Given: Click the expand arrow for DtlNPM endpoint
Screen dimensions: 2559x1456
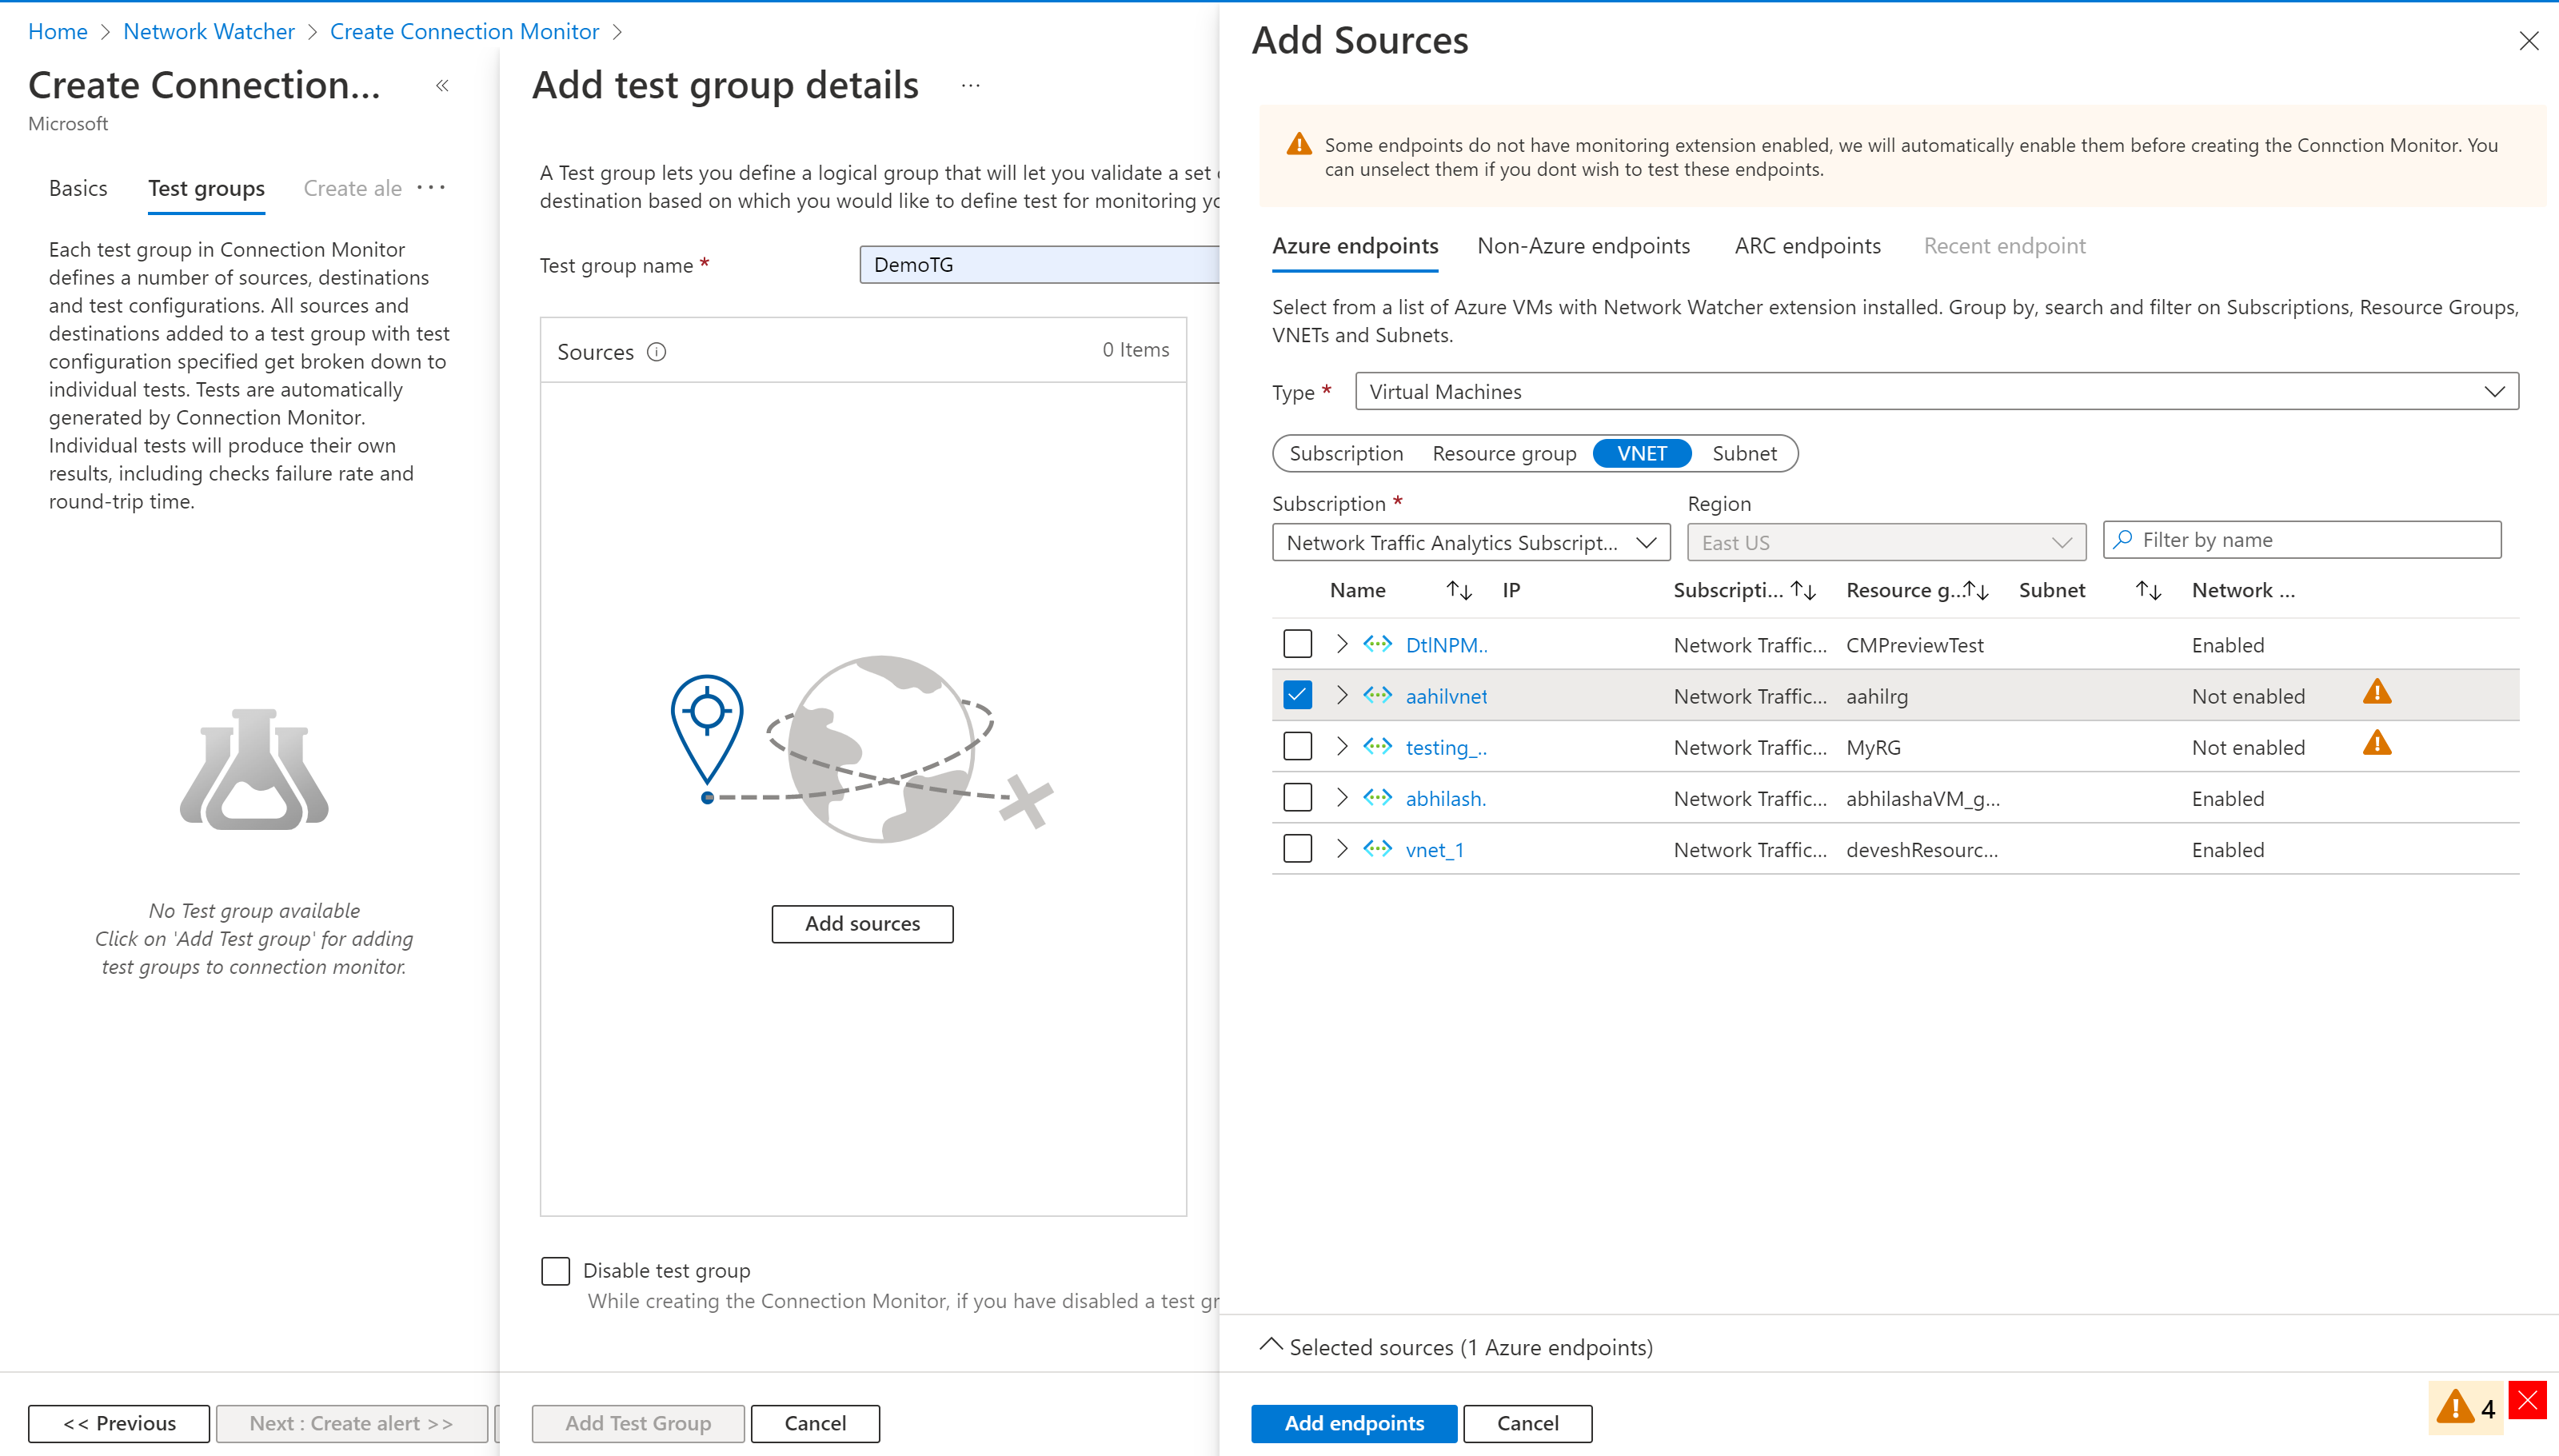Looking at the screenshot, I should click(1343, 644).
